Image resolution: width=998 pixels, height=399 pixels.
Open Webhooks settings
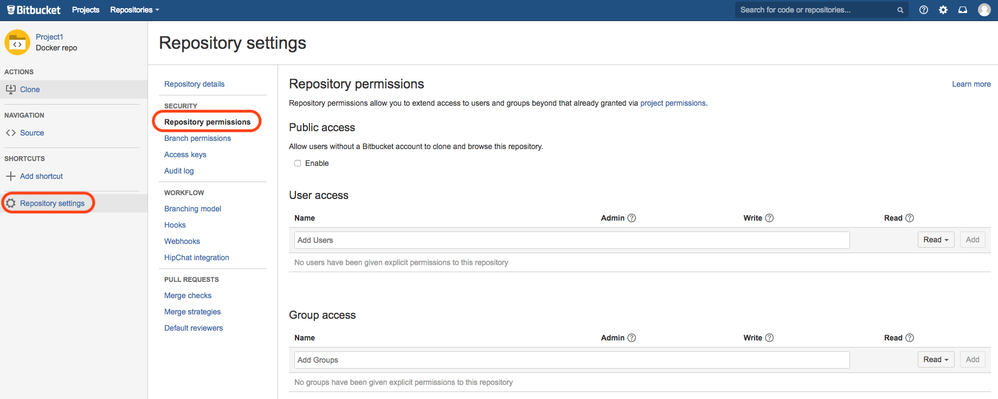tap(182, 242)
